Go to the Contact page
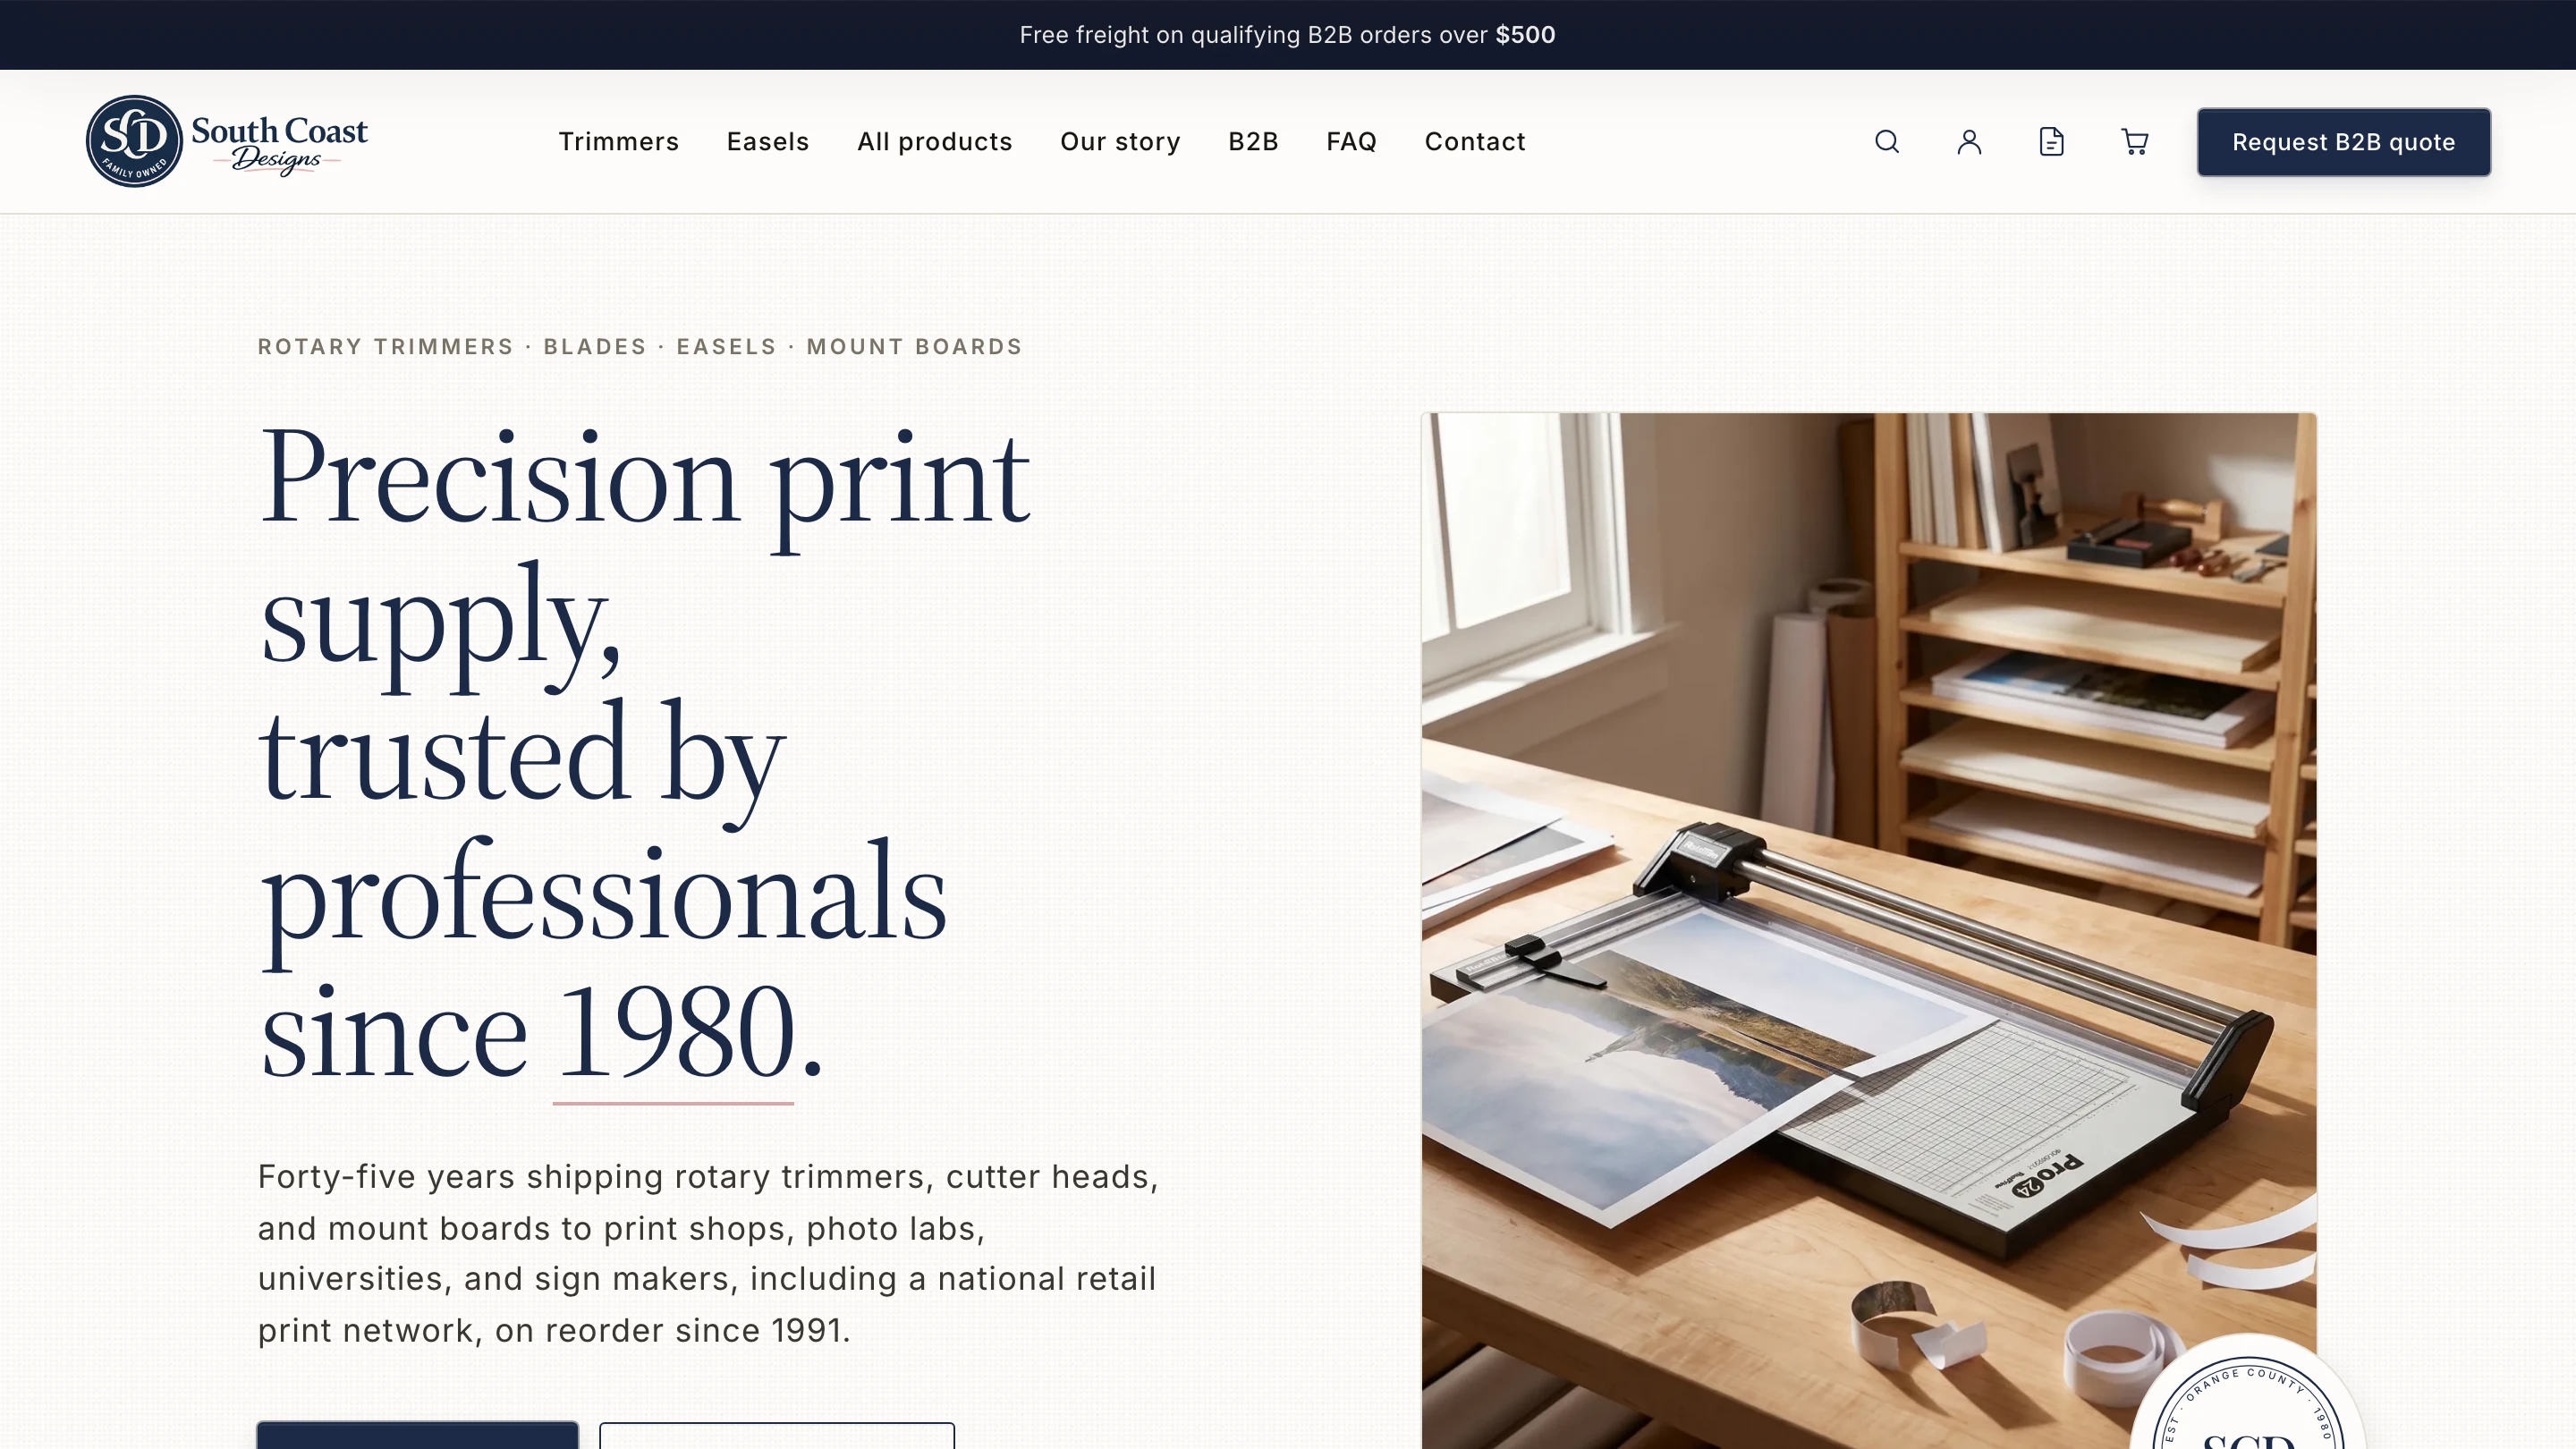The width and height of the screenshot is (2576, 1449). tap(1475, 142)
